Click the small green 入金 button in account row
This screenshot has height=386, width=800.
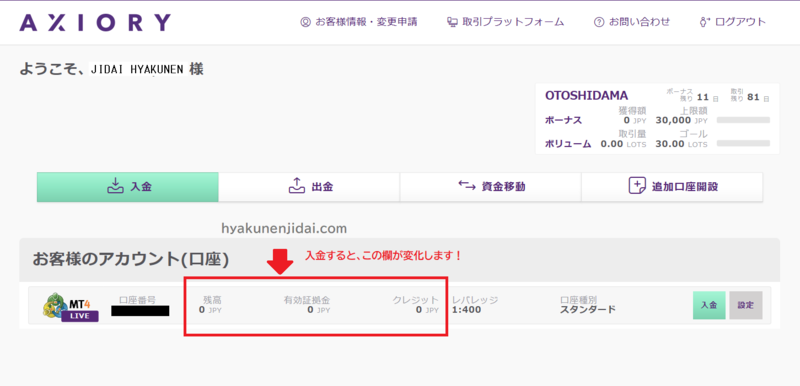pyautogui.click(x=709, y=305)
